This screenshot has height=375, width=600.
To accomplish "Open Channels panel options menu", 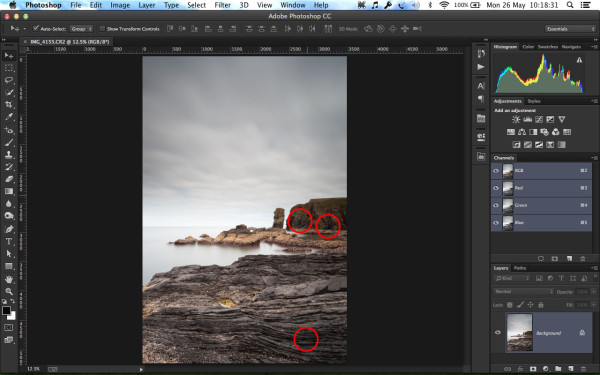I will click(x=594, y=158).
